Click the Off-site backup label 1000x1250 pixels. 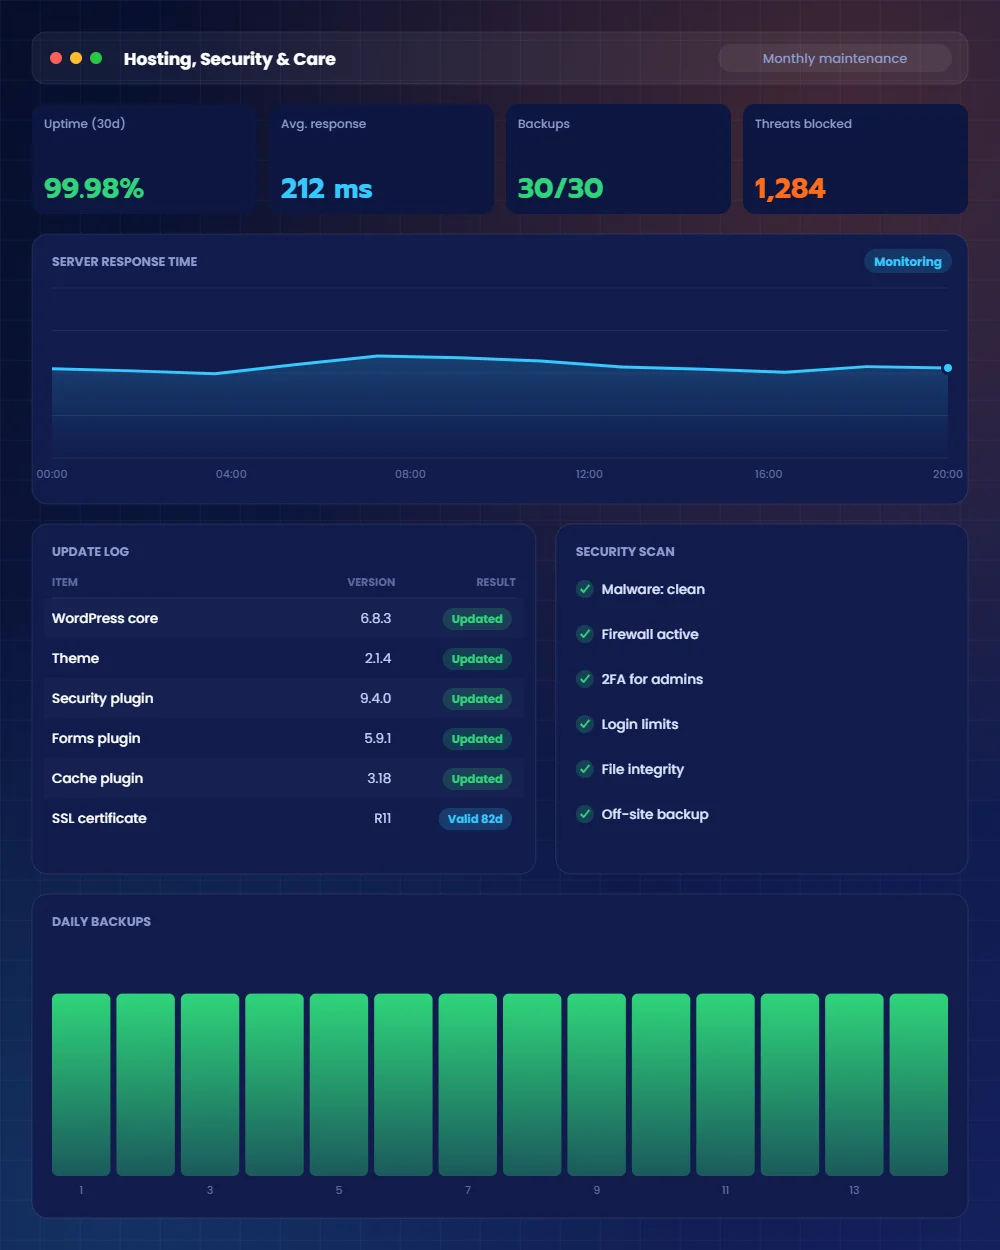pyautogui.click(x=655, y=814)
